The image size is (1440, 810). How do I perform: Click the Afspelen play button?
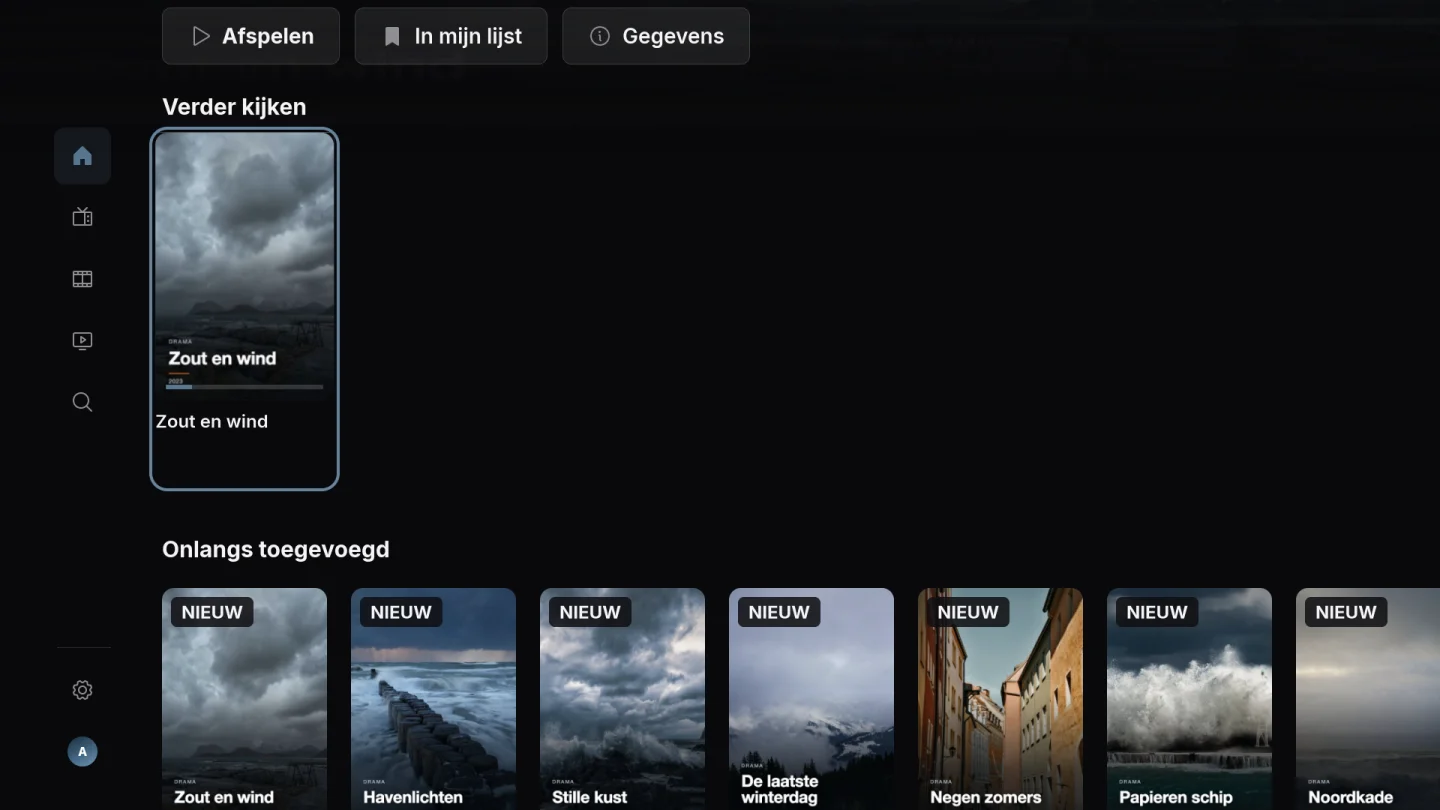click(x=251, y=36)
